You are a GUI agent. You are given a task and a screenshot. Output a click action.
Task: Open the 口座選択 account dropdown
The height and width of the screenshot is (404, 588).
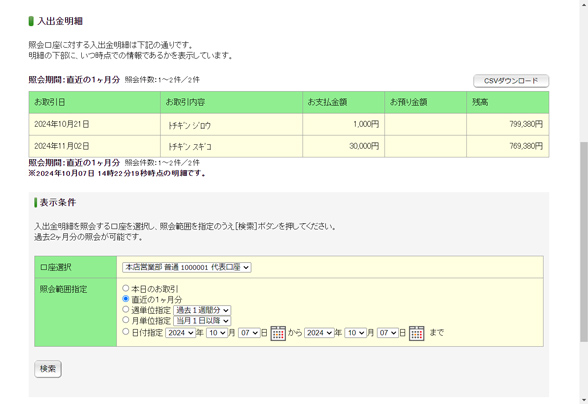[x=187, y=267]
